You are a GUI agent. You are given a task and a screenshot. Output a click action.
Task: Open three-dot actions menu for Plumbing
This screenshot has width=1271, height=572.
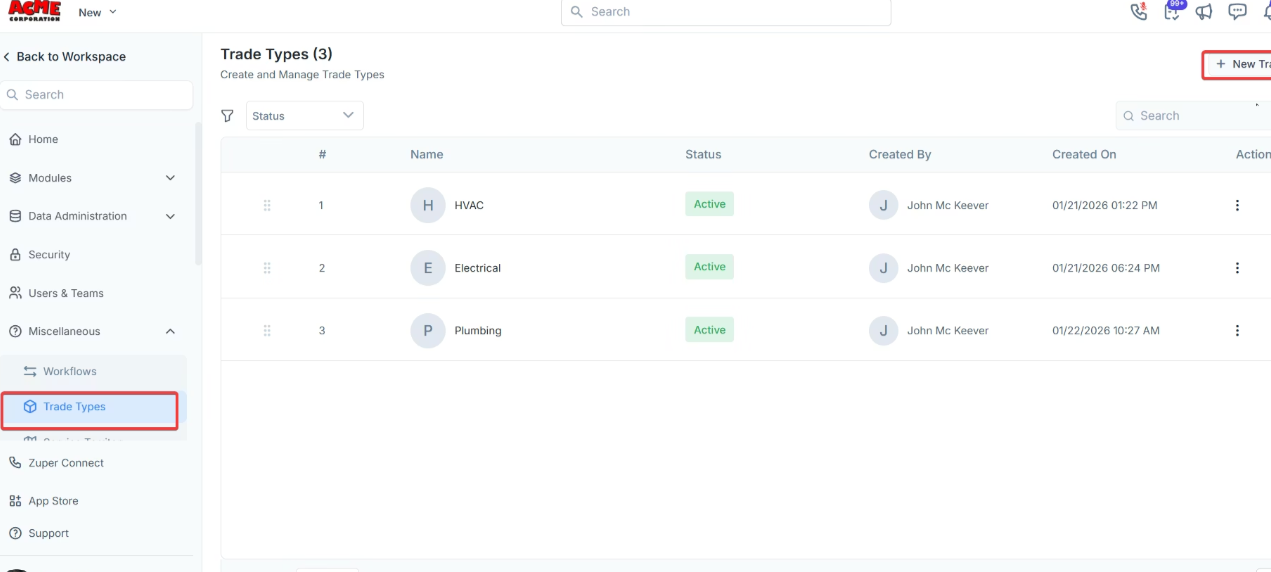(x=1237, y=331)
